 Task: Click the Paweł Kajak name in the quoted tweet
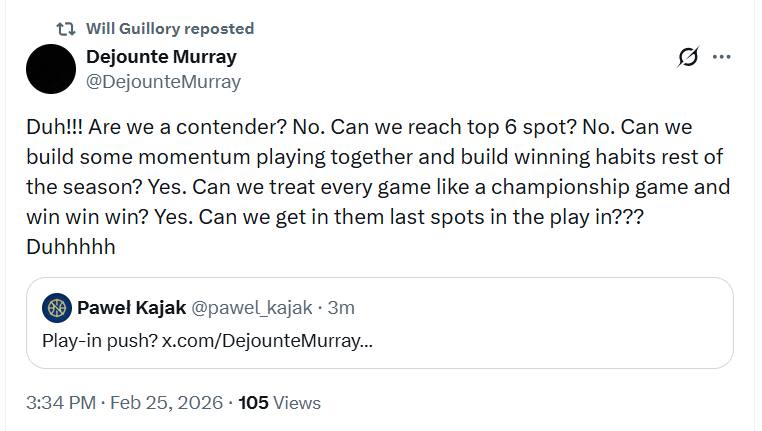click(x=127, y=307)
